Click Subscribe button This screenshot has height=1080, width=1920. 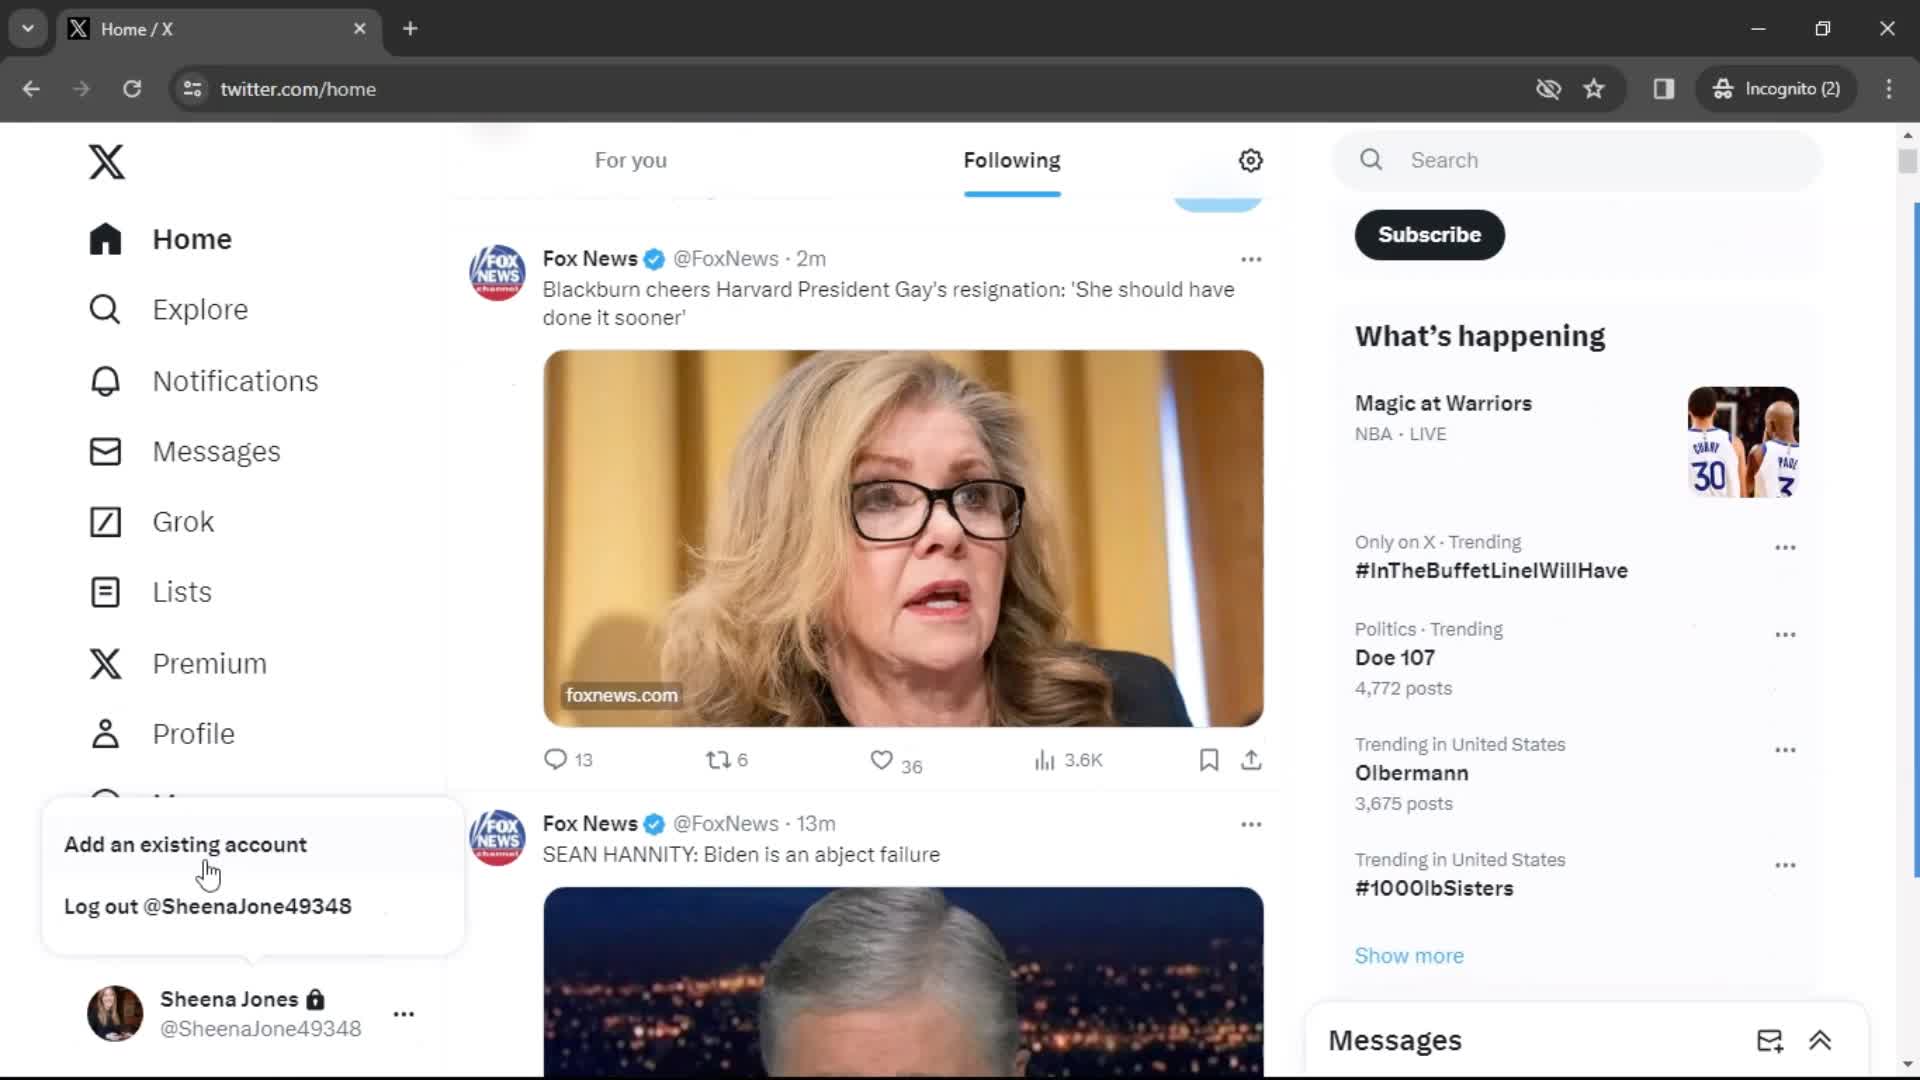tap(1429, 233)
